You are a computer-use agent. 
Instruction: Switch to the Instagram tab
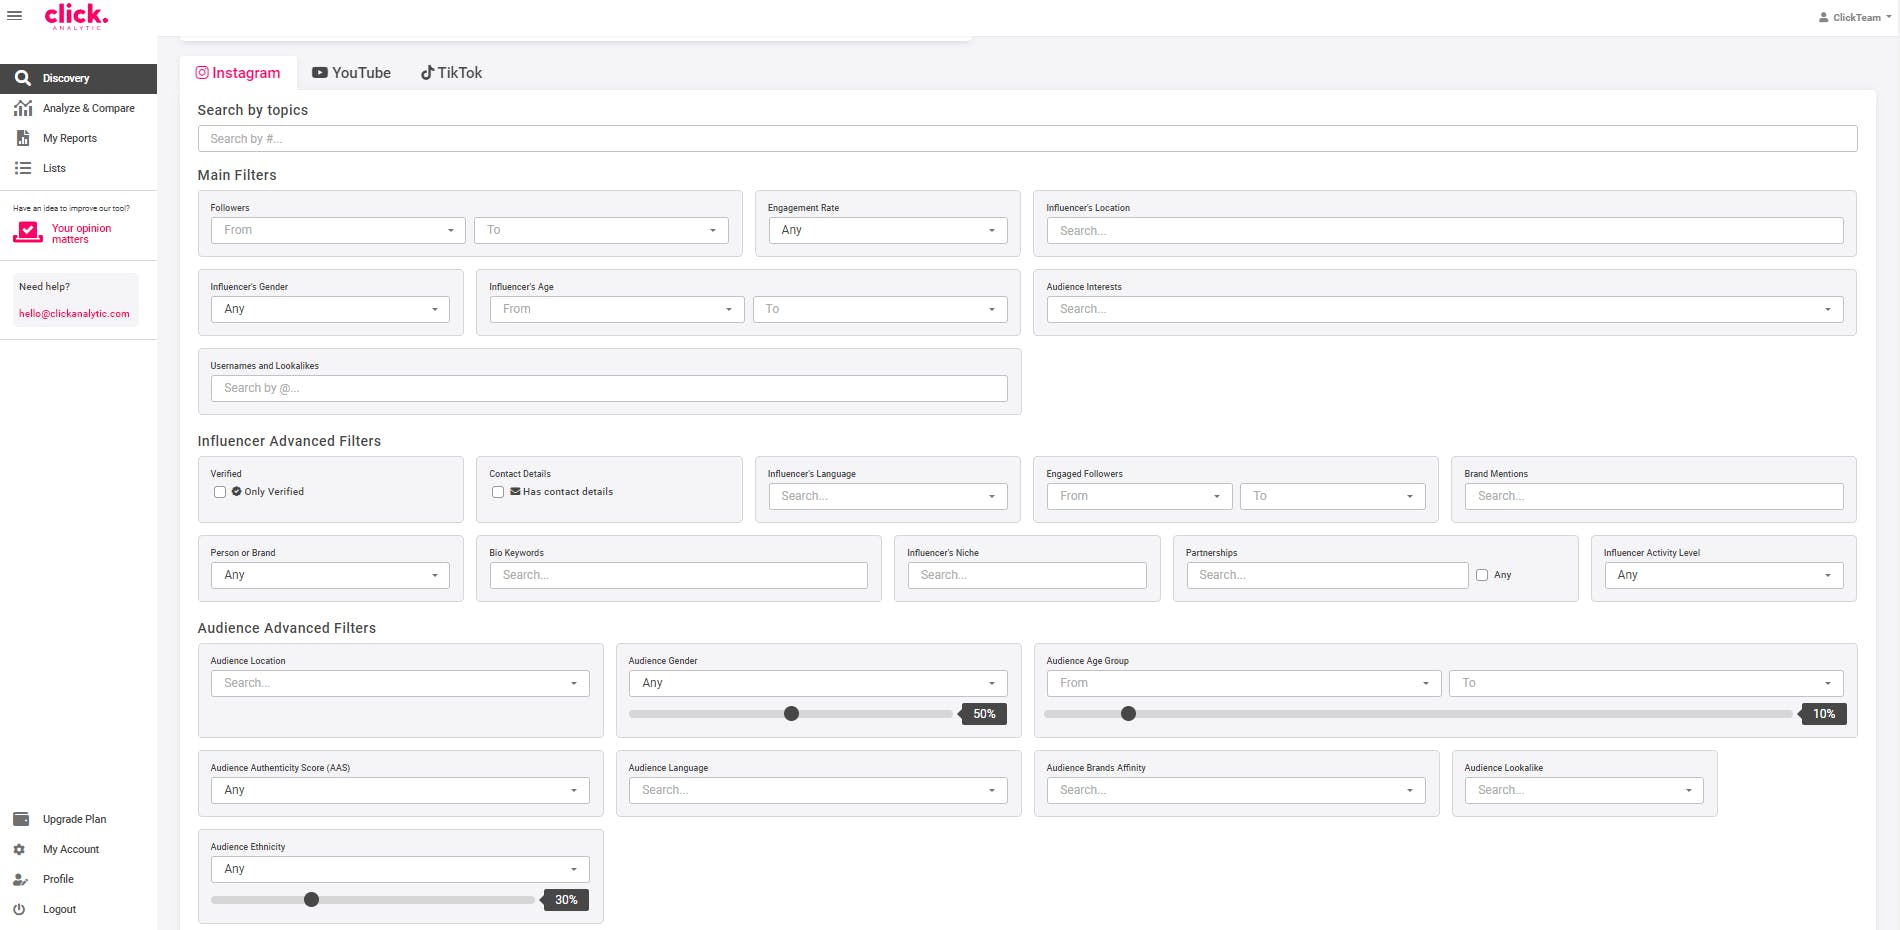click(238, 73)
